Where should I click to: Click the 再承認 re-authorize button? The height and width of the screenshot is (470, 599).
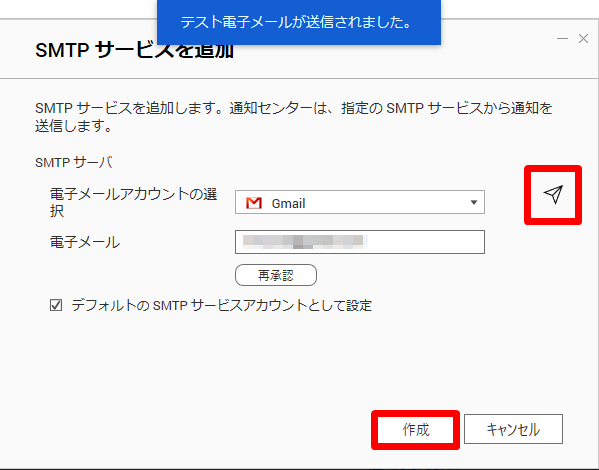pyautogui.click(x=276, y=275)
